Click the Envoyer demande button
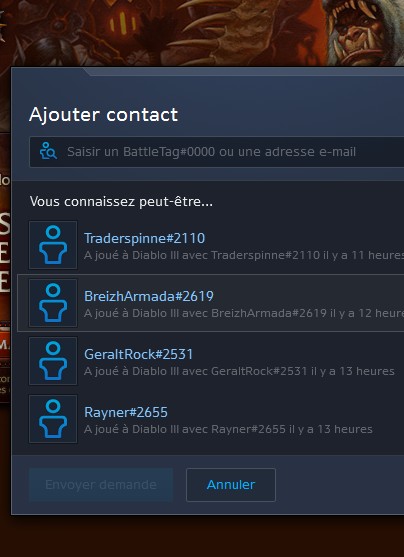This screenshot has width=404, height=557. pyautogui.click(x=101, y=485)
